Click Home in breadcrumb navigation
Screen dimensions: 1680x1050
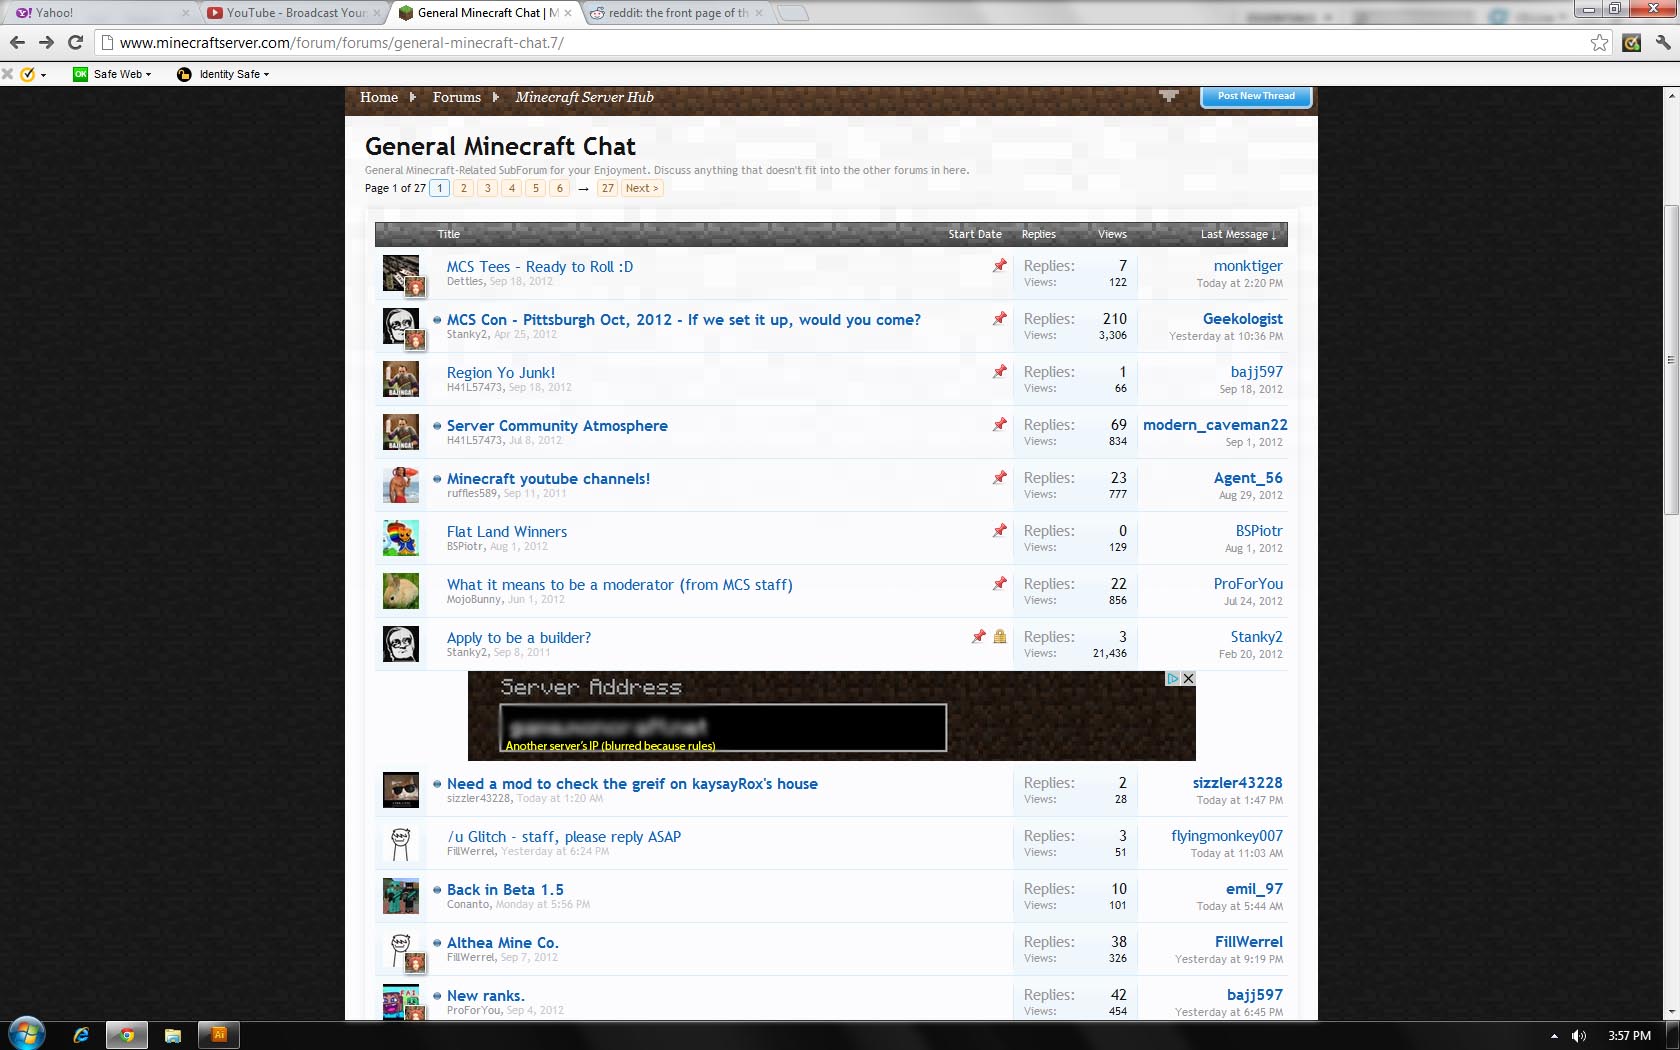point(379,97)
